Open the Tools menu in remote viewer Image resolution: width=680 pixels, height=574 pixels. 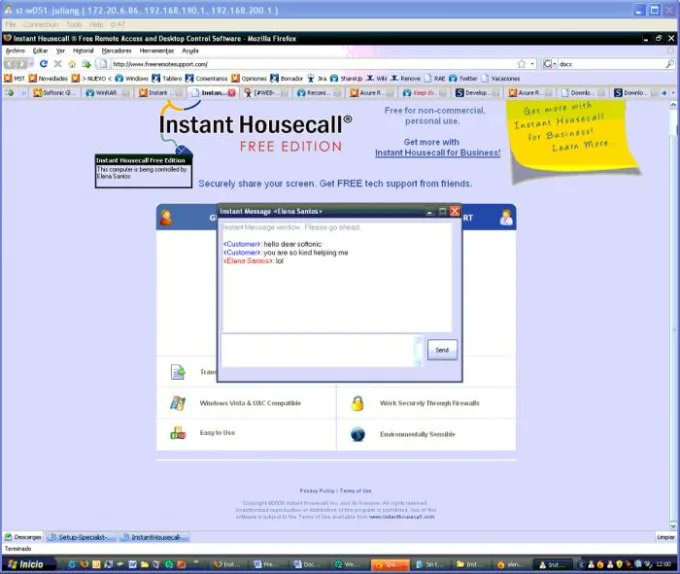coord(74,25)
